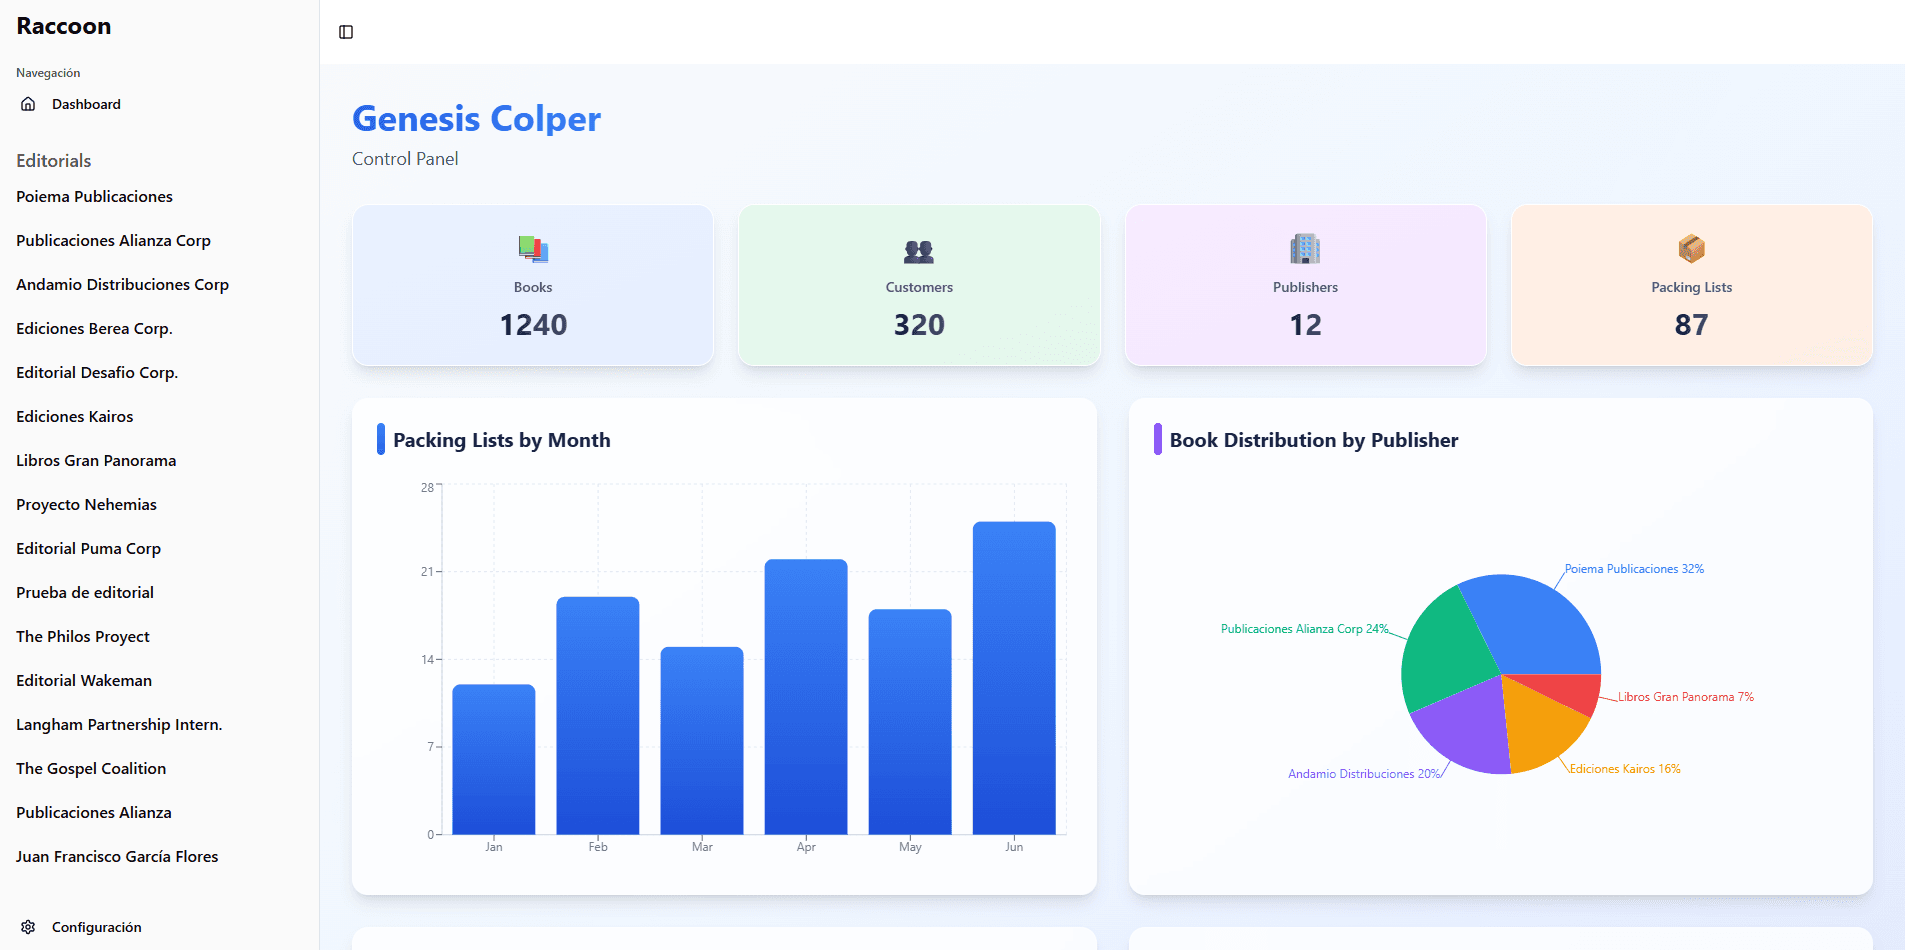
Task: Select Editorial Wakeman from sidebar
Action: coord(84,681)
